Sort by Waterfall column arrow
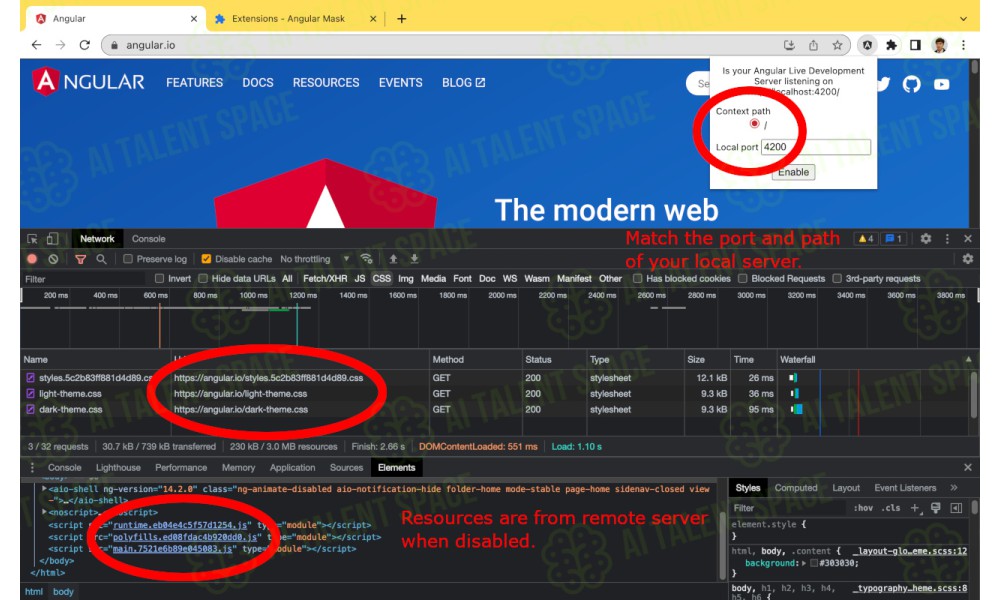 point(969,360)
